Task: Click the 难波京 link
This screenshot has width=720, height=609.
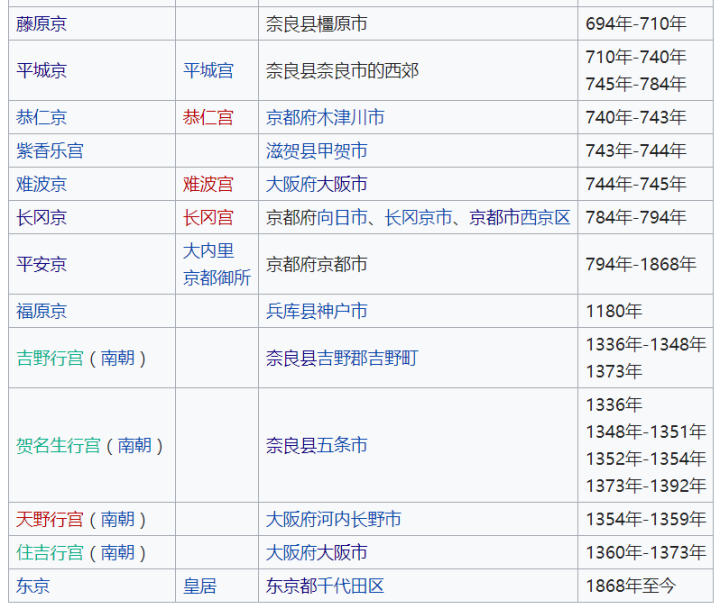Action: 42,185
